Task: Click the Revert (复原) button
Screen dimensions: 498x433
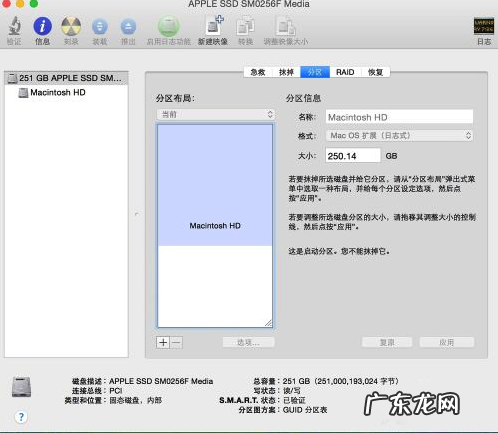Action: click(387, 342)
